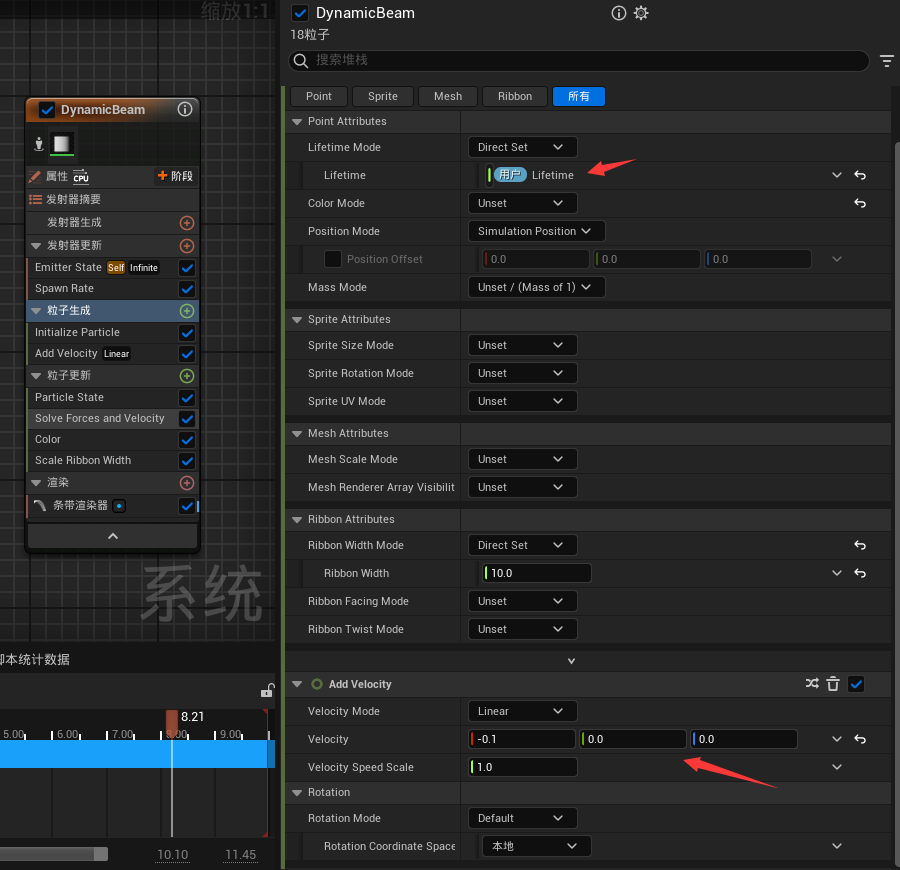
Task: Switch to the Ribbon filter tab
Action: (x=515, y=96)
